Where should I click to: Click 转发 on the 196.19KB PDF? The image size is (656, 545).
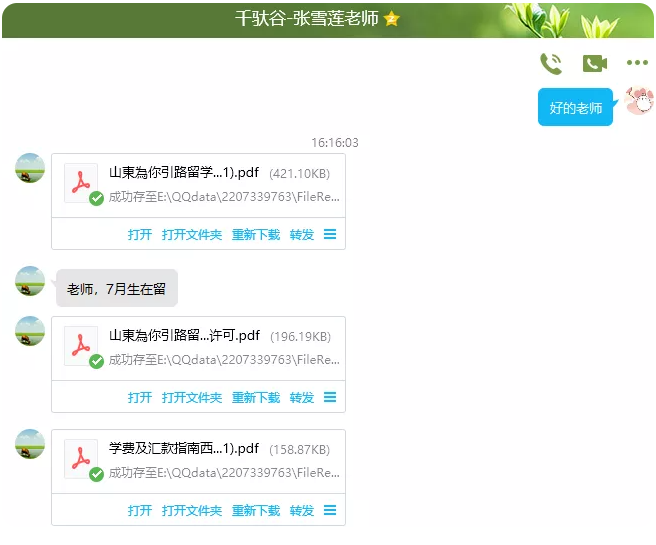coord(302,398)
